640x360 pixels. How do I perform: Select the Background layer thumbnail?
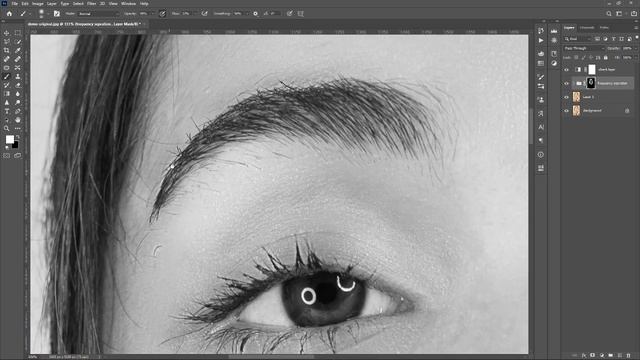point(576,111)
